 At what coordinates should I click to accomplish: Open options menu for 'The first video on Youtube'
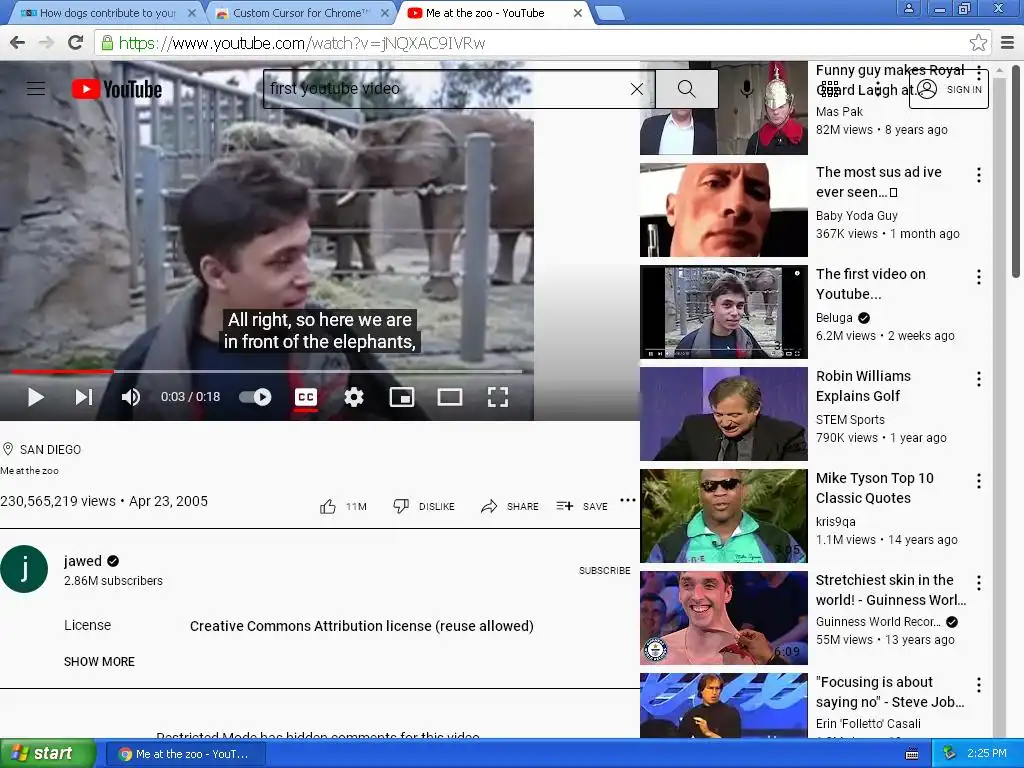[x=978, y=277]
